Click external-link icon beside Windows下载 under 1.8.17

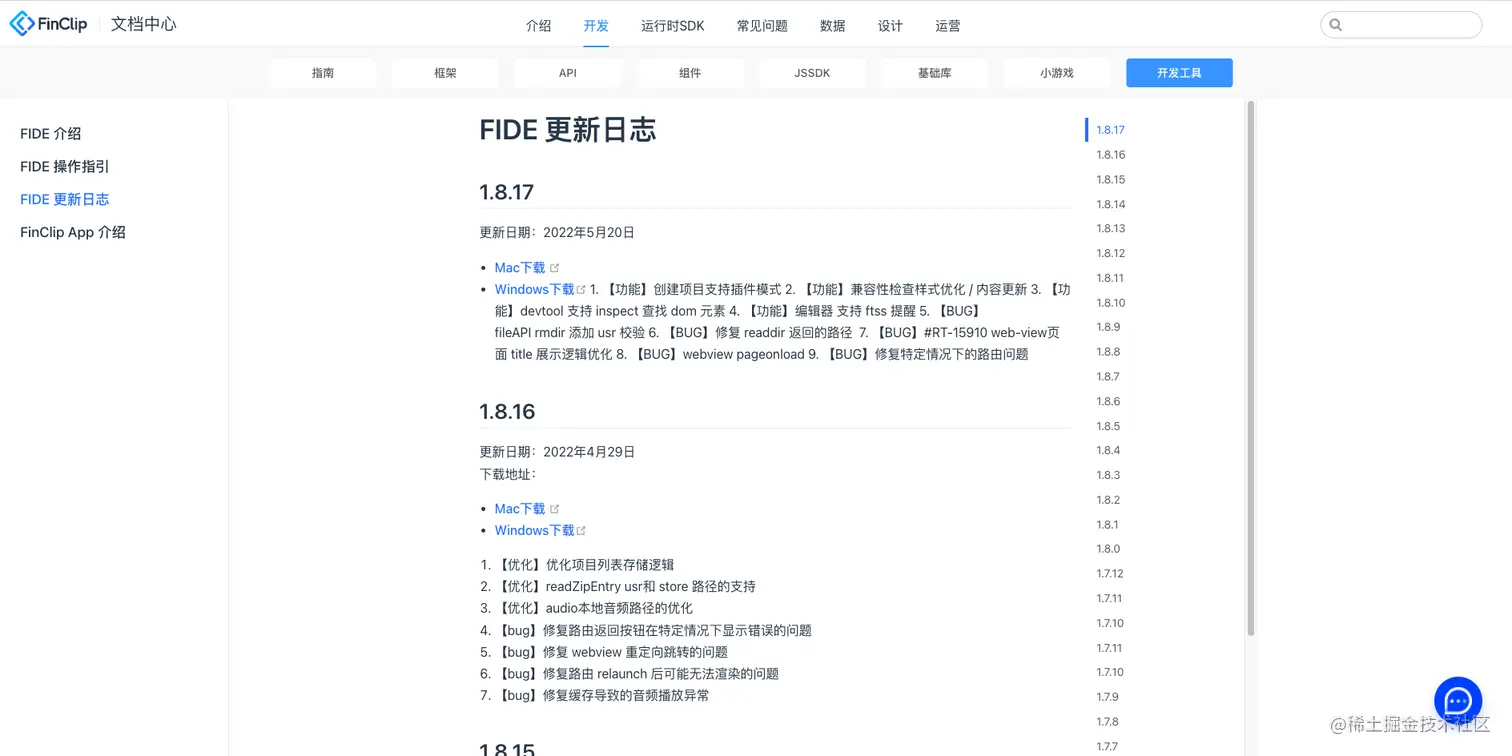581,290
